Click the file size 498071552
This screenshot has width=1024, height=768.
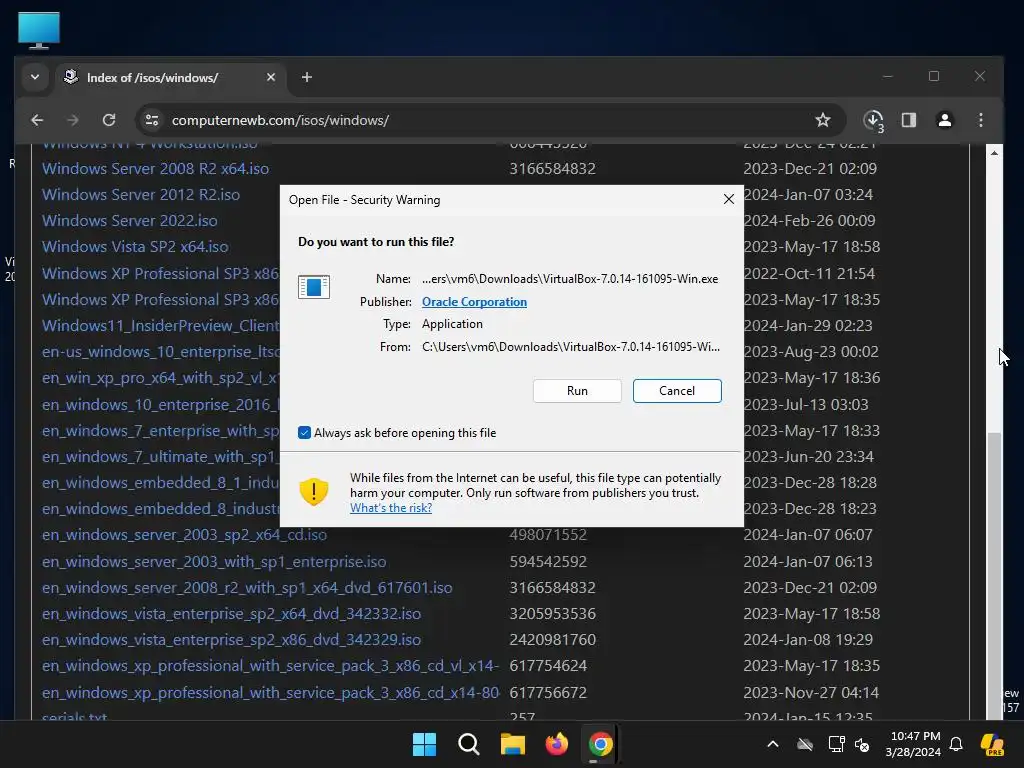(x=548, y=535)
